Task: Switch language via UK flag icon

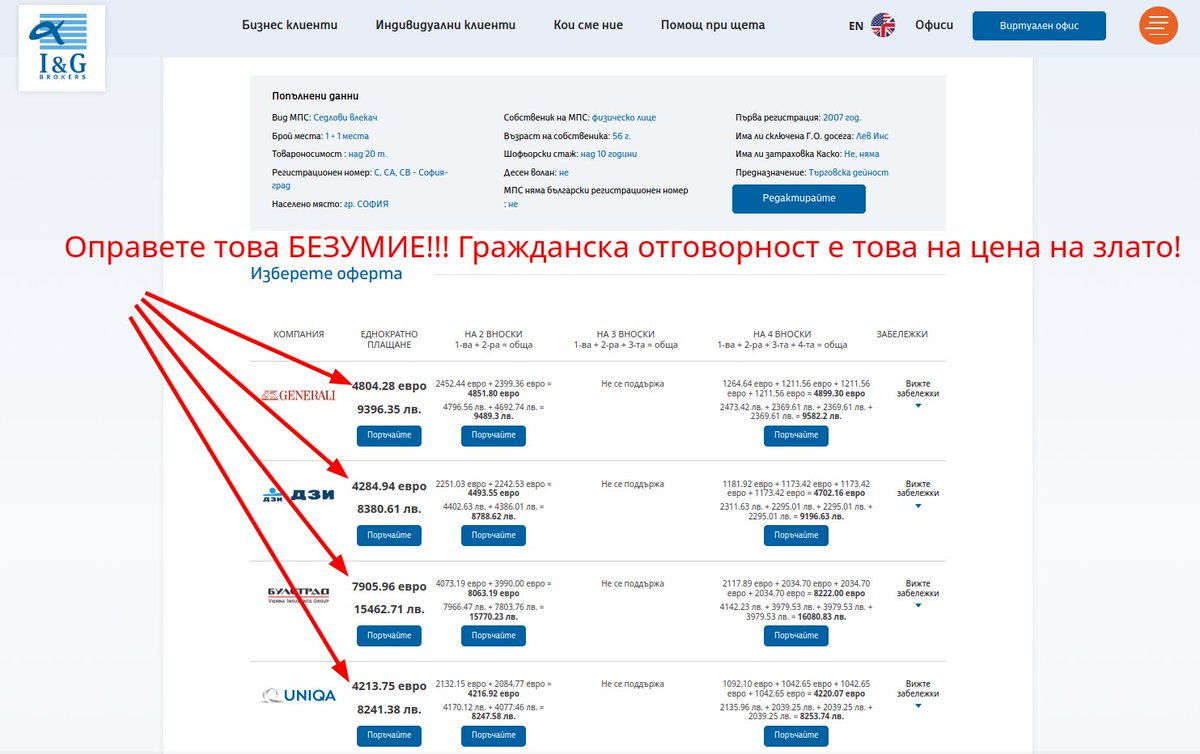Action: click(x=883, y=25)
